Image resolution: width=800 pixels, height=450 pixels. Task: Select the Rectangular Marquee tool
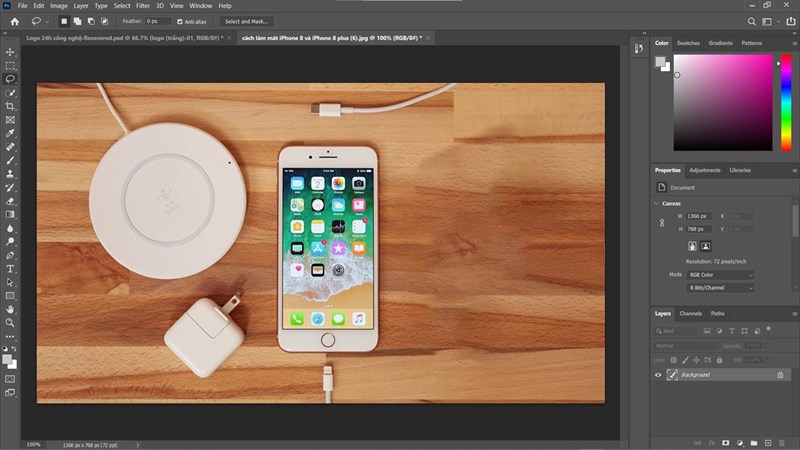[10, 66]
